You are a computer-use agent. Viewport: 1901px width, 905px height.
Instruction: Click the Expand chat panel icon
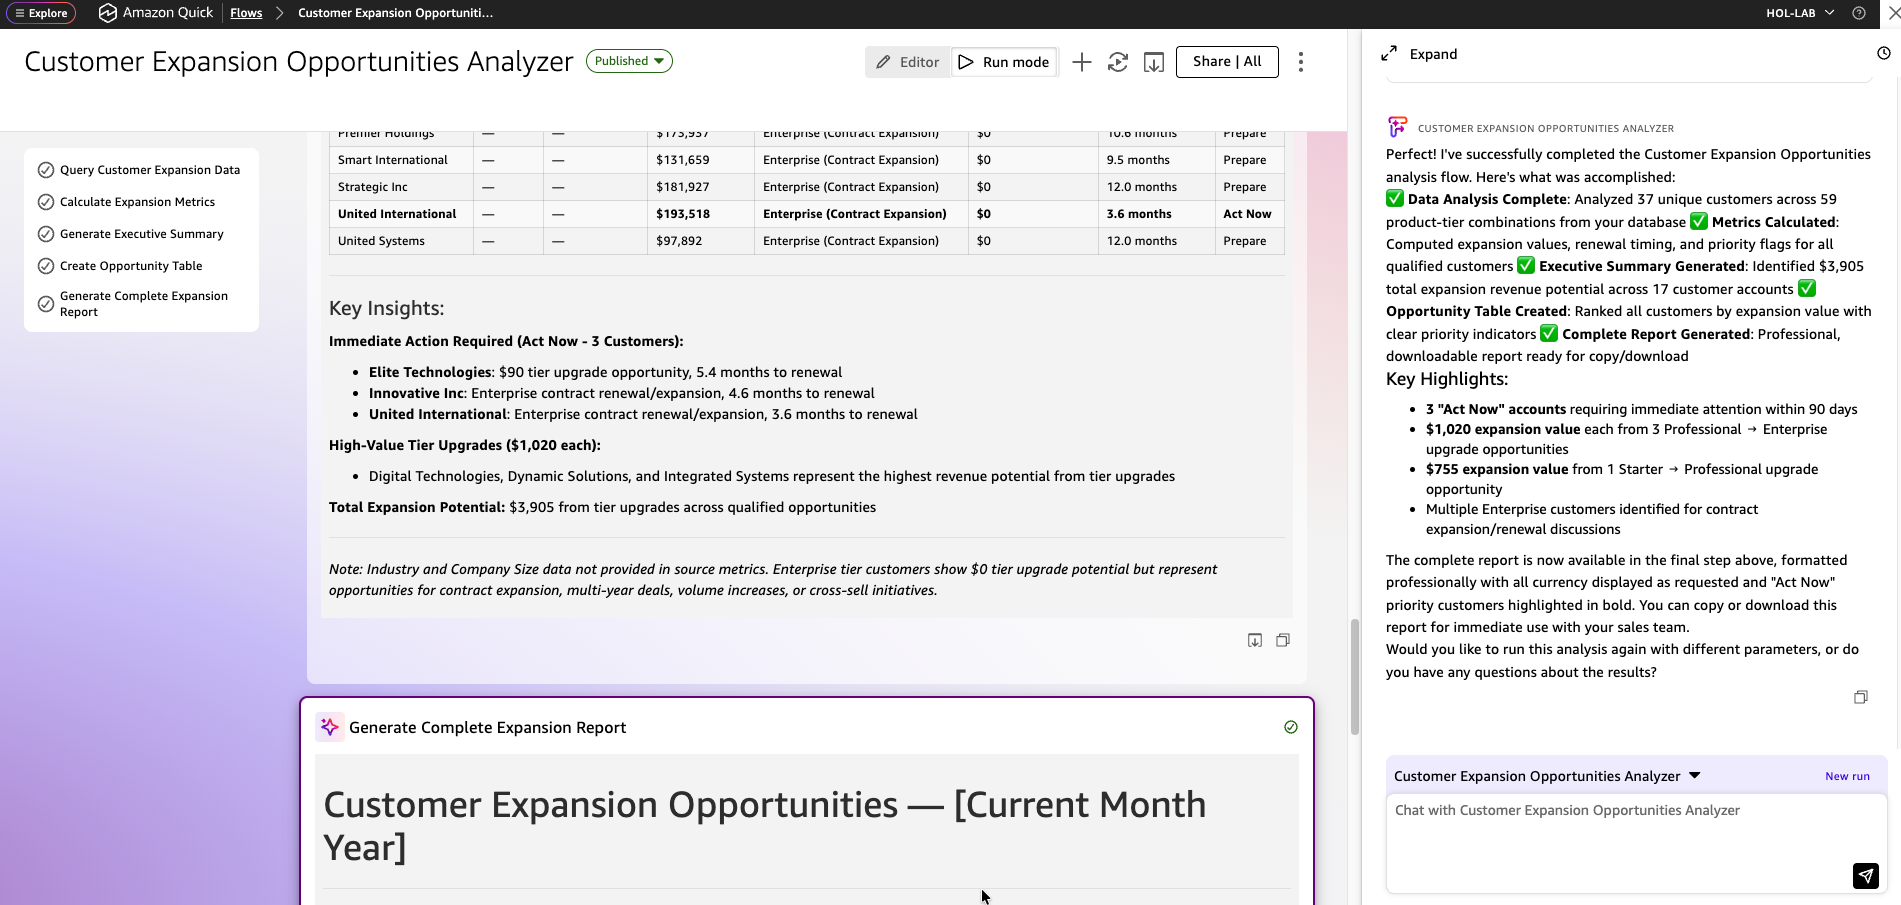tap(1389, 54)
